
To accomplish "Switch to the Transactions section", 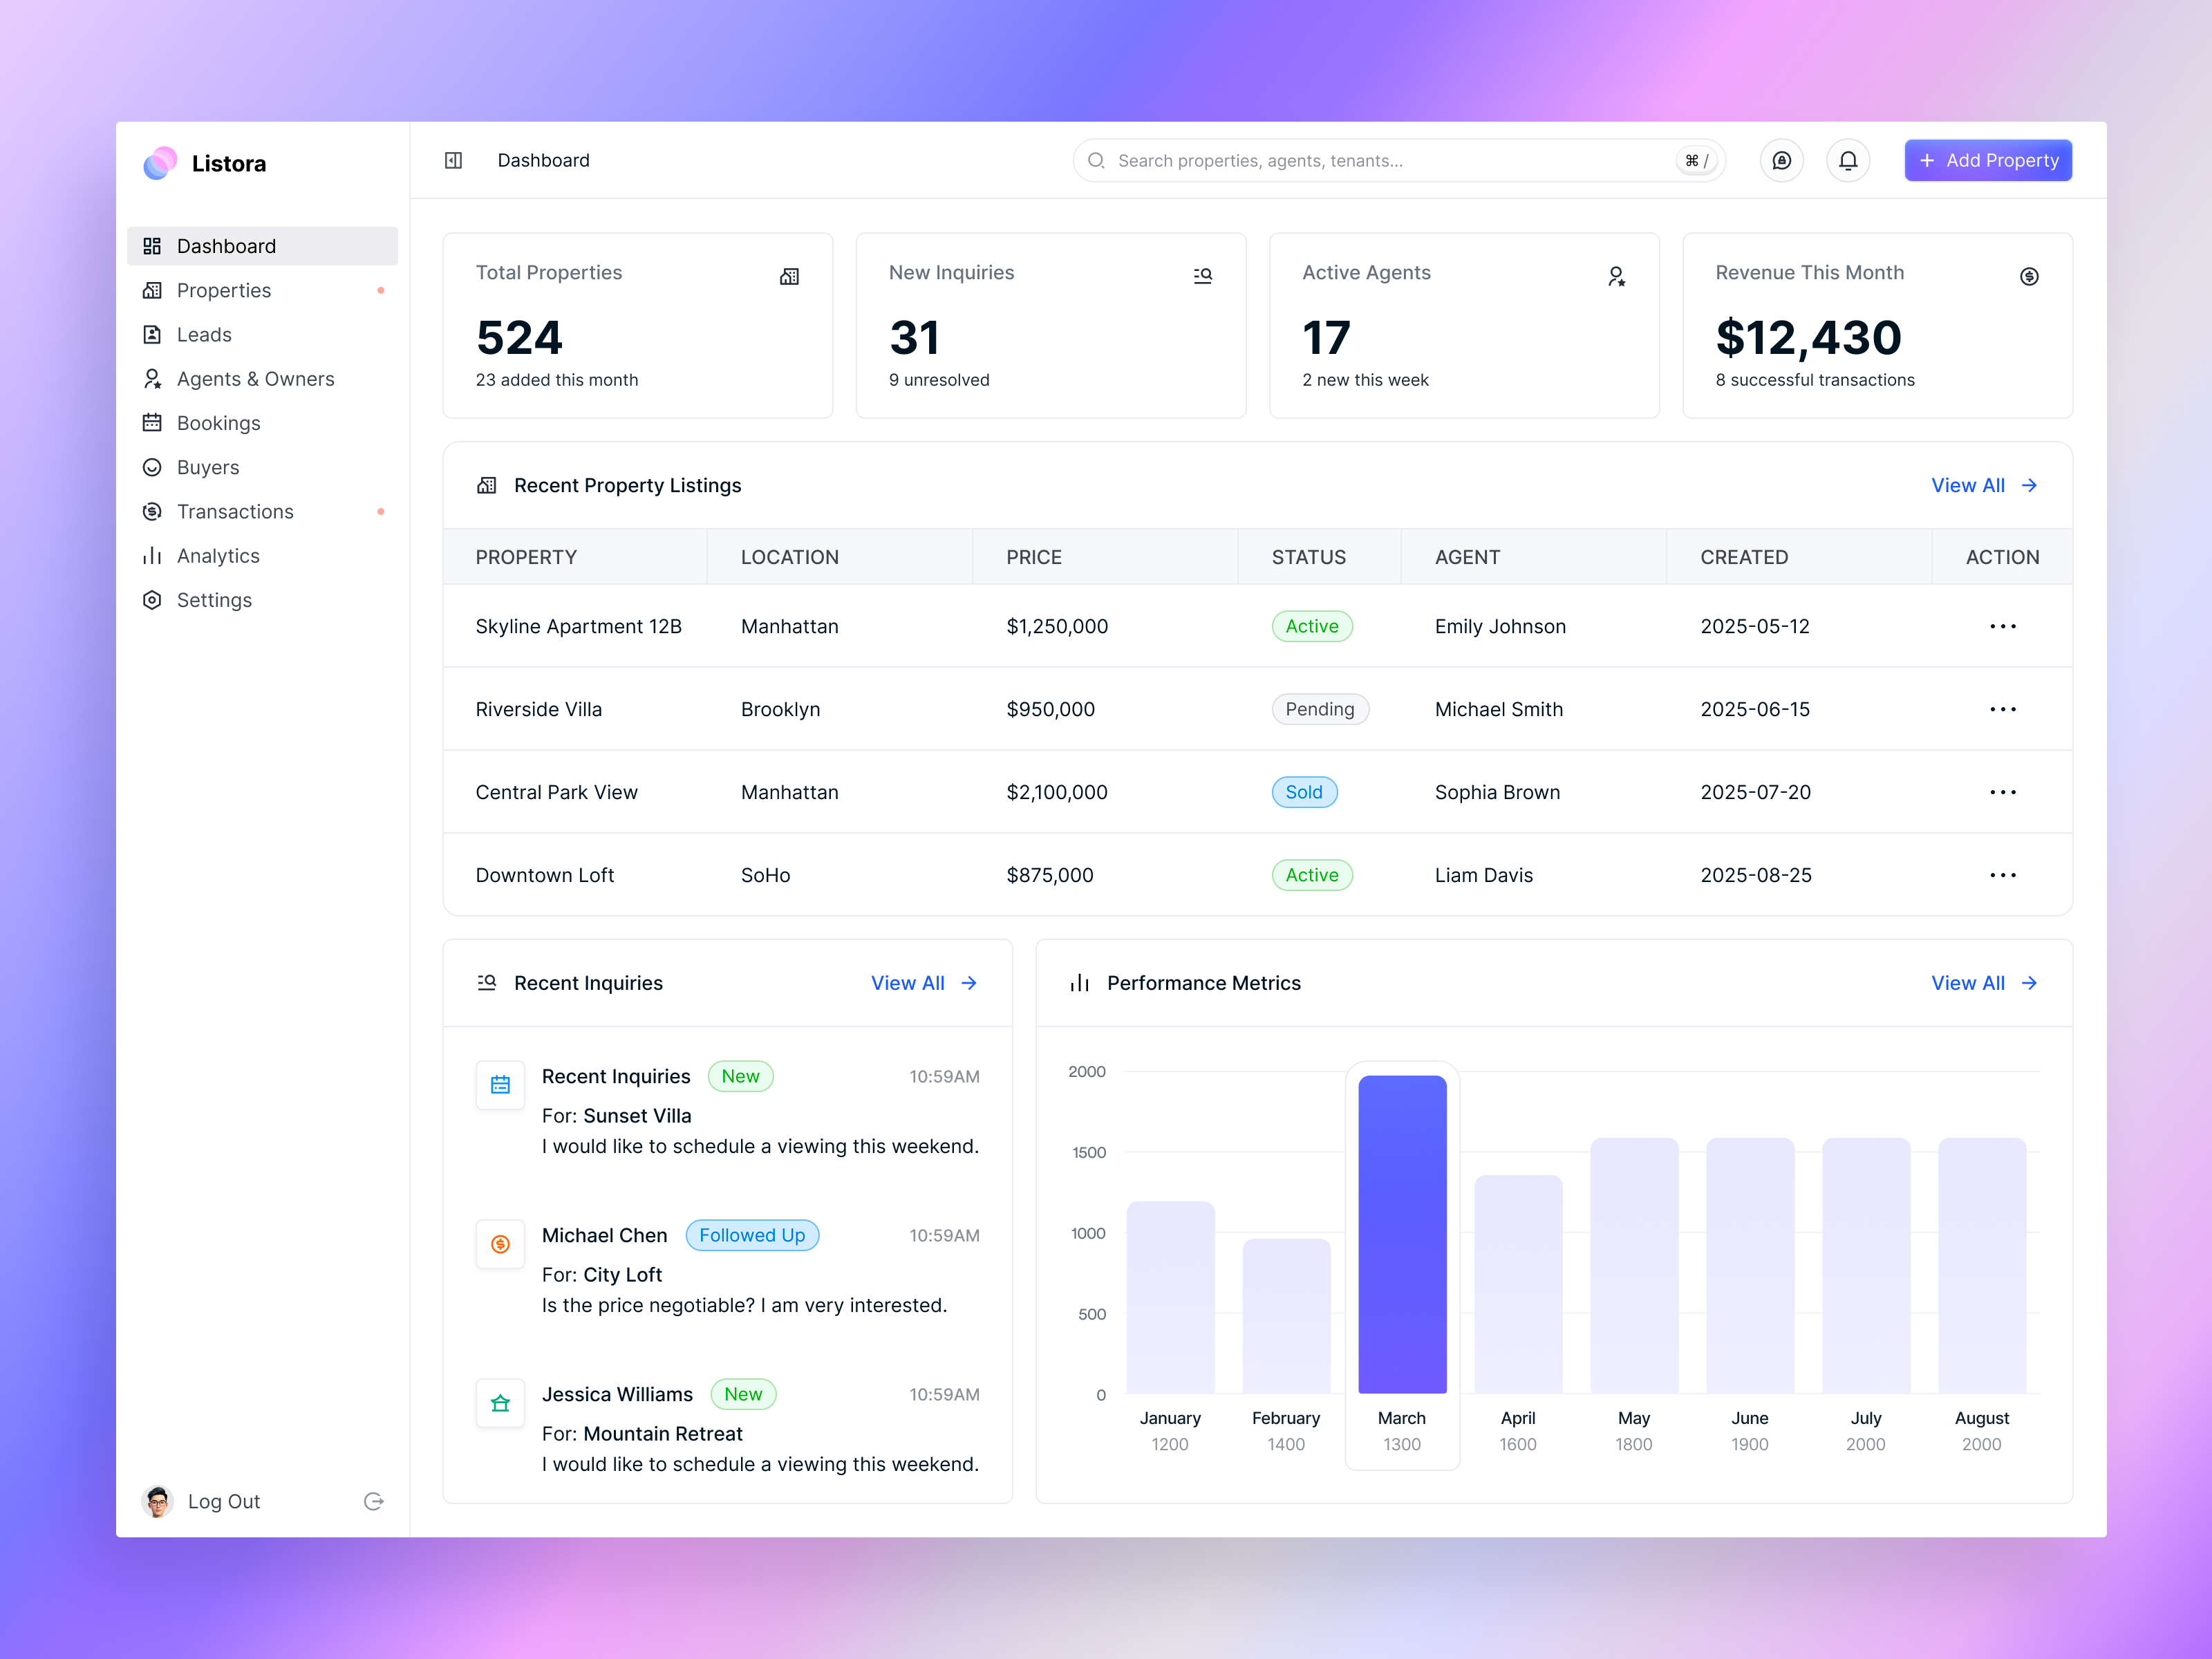I will click(234, 511).
